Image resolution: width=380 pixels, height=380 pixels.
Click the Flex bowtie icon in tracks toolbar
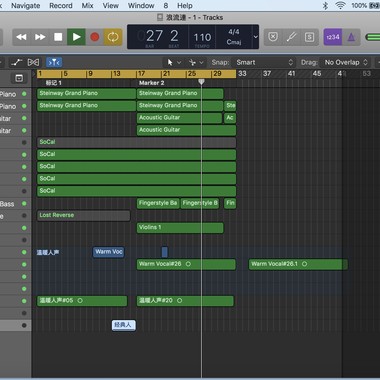coord(33,62)
